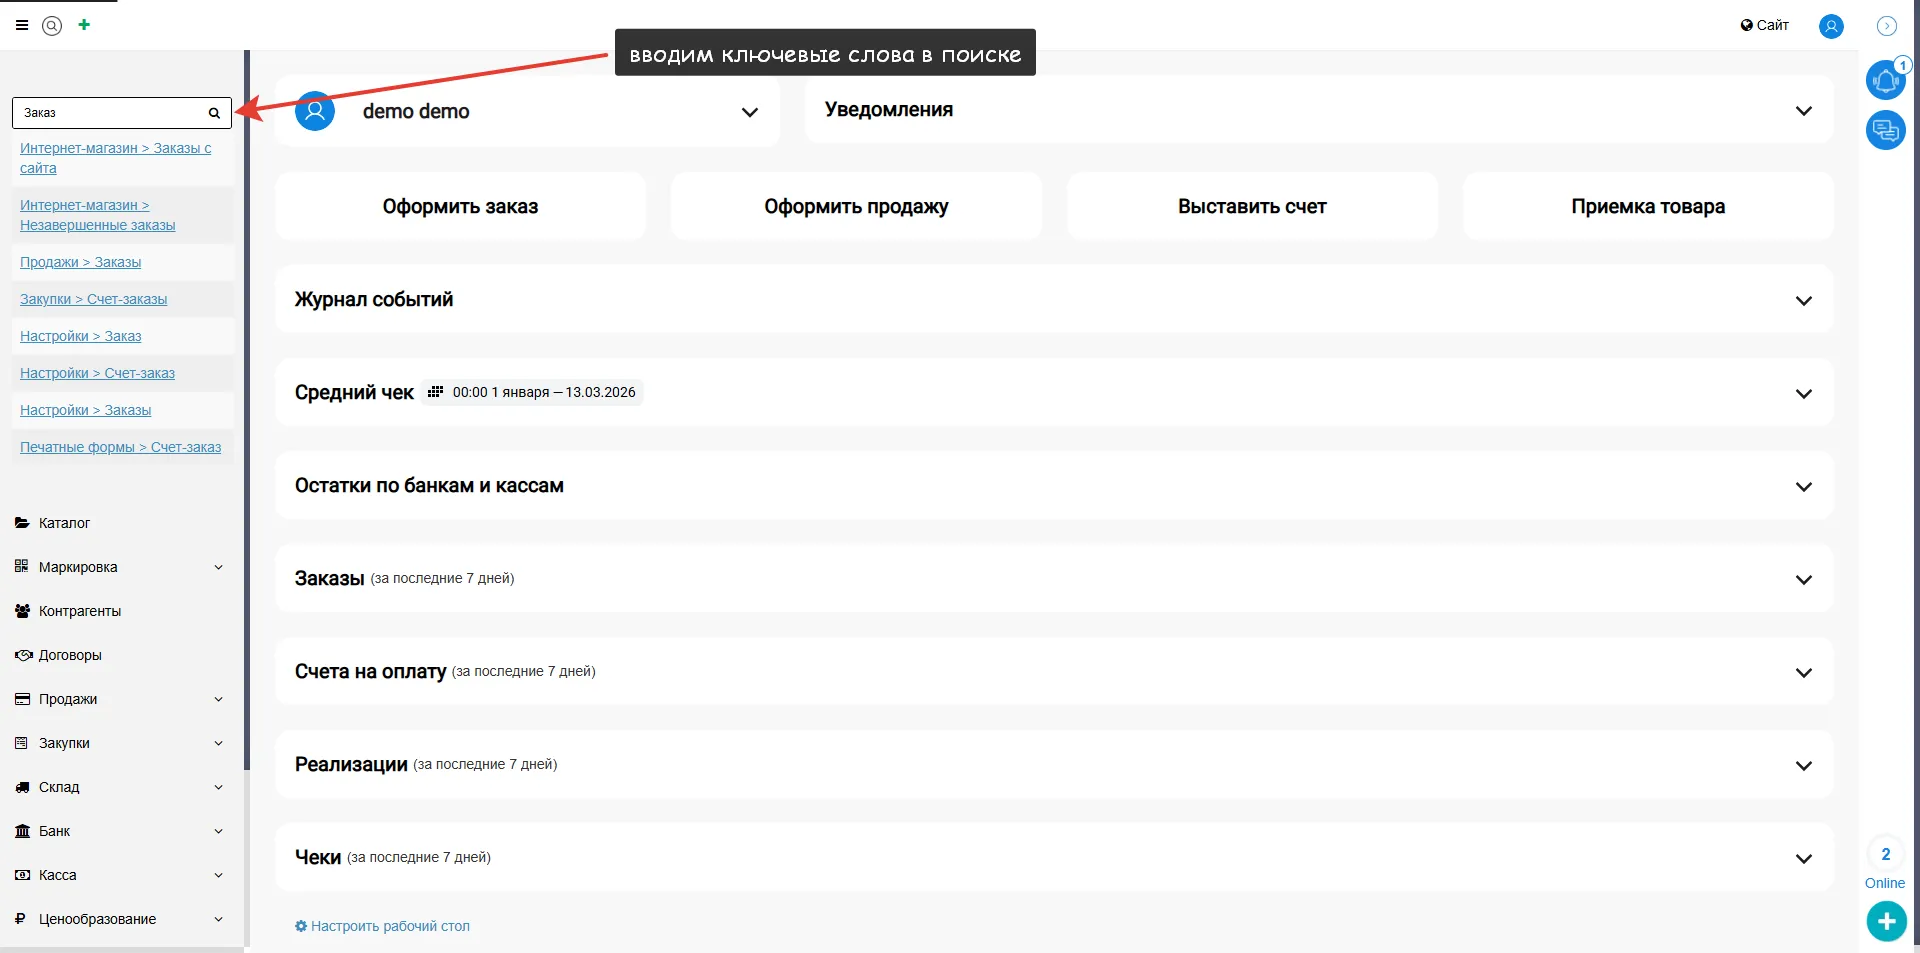Pick the date range calendar icon

pyautogui.click(x=435, y=392)
